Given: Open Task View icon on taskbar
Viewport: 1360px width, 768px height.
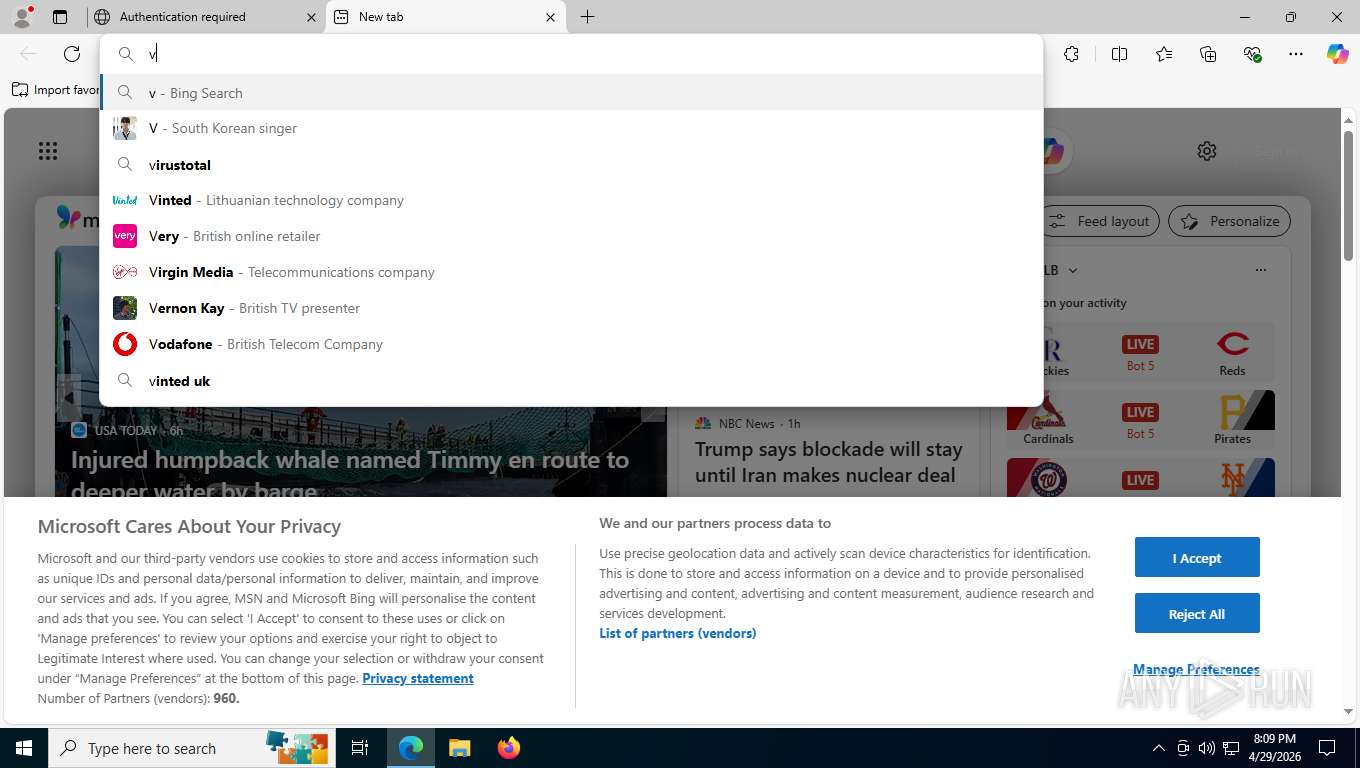Looking at the screenshot, I should 360,748.
